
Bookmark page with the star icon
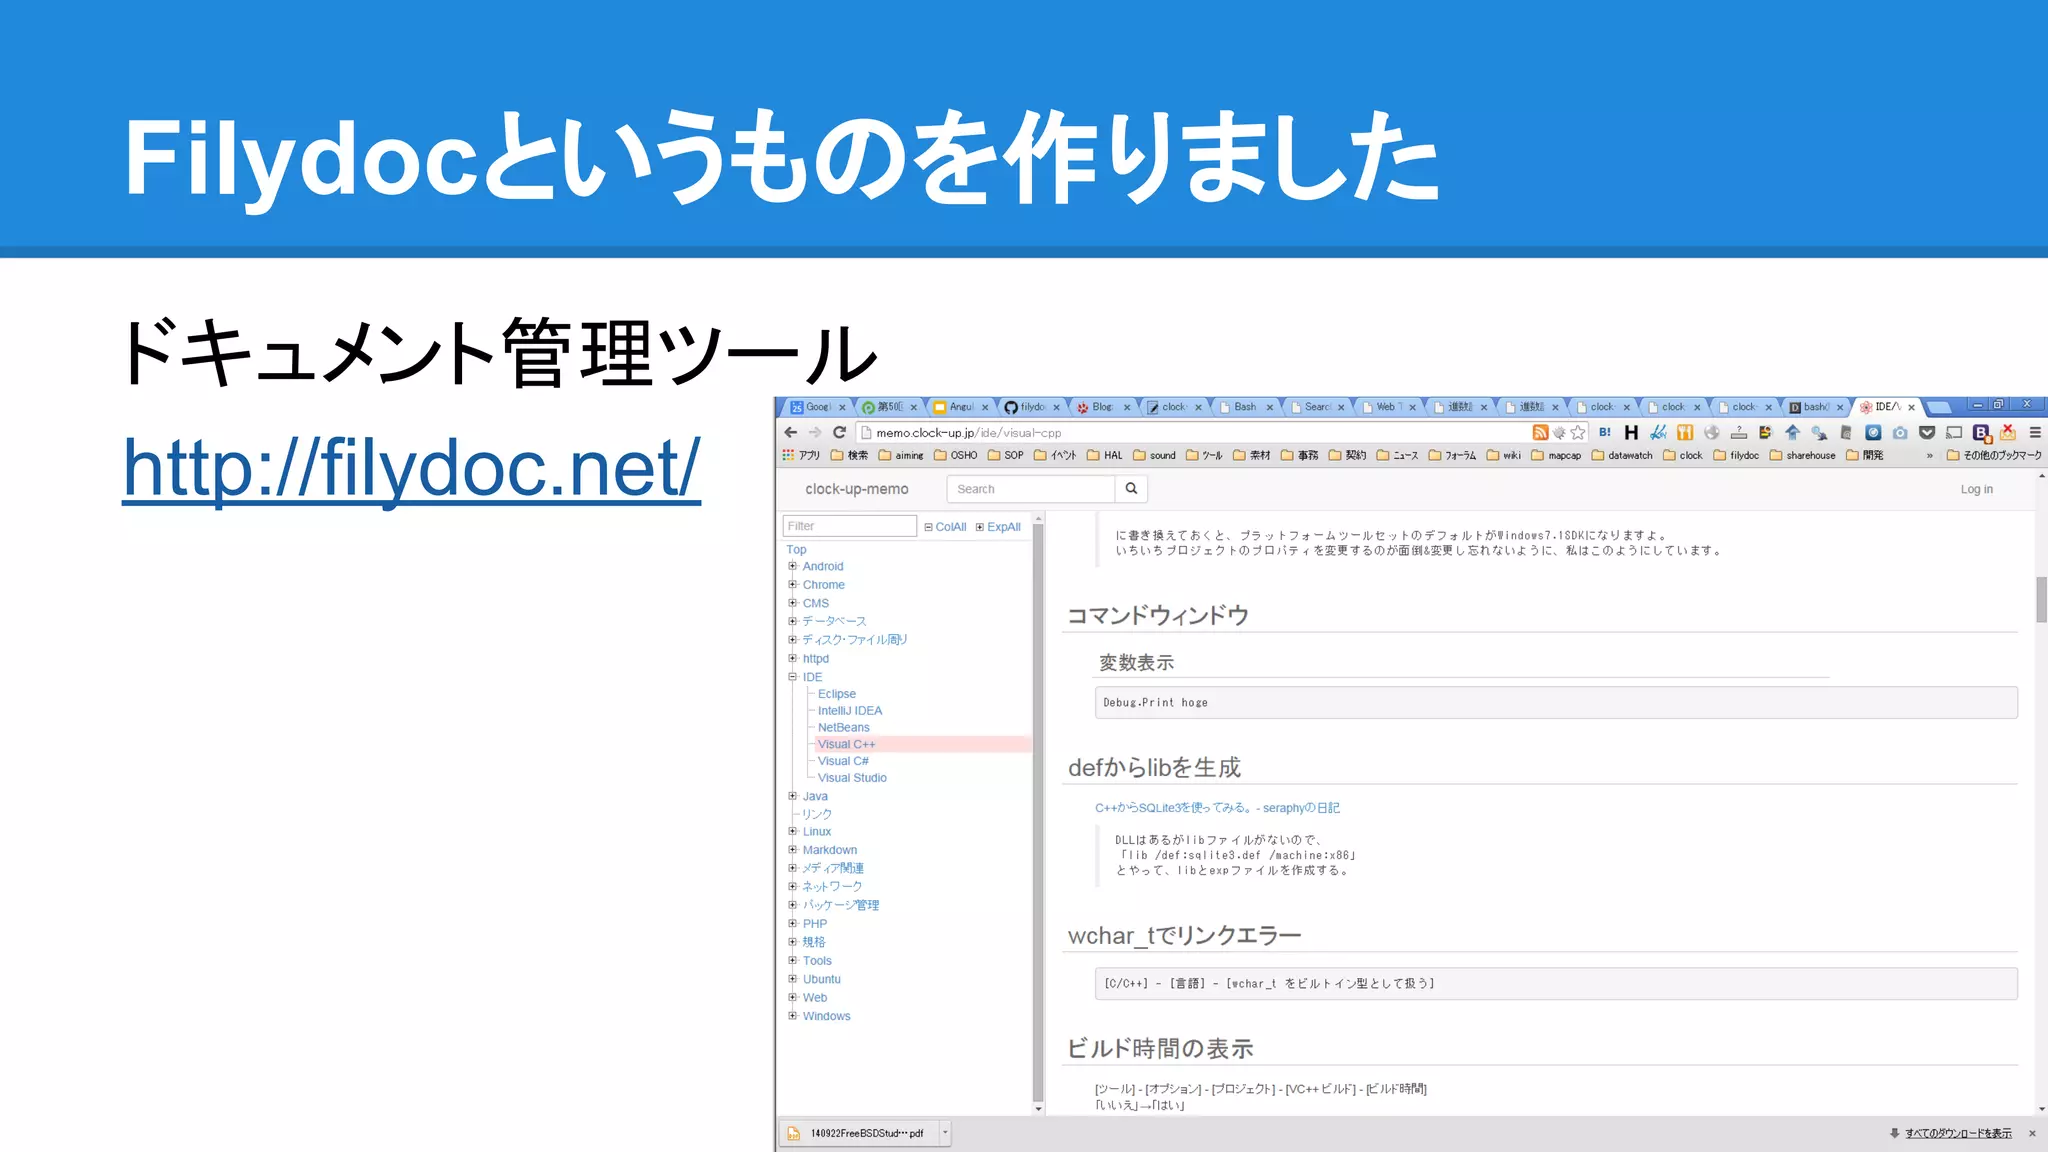(1578, 432)
